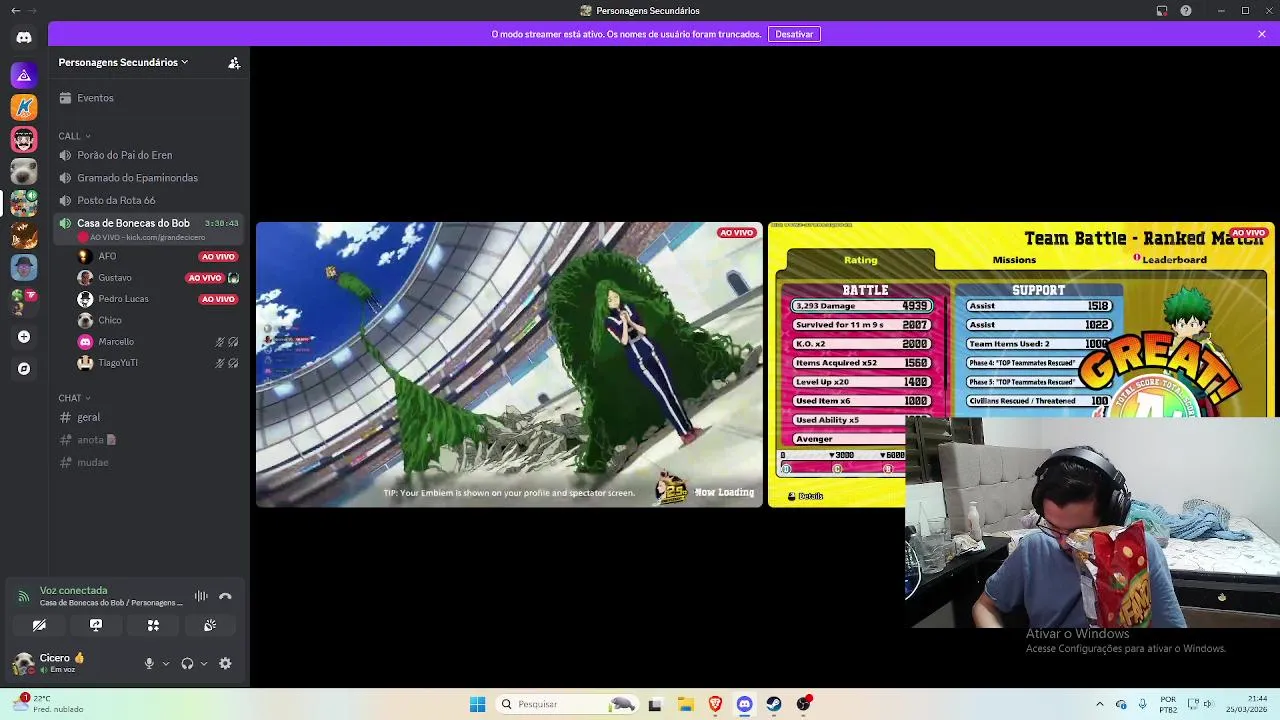Open weather widget on taskbar
1280x720 pixels.
50,704
